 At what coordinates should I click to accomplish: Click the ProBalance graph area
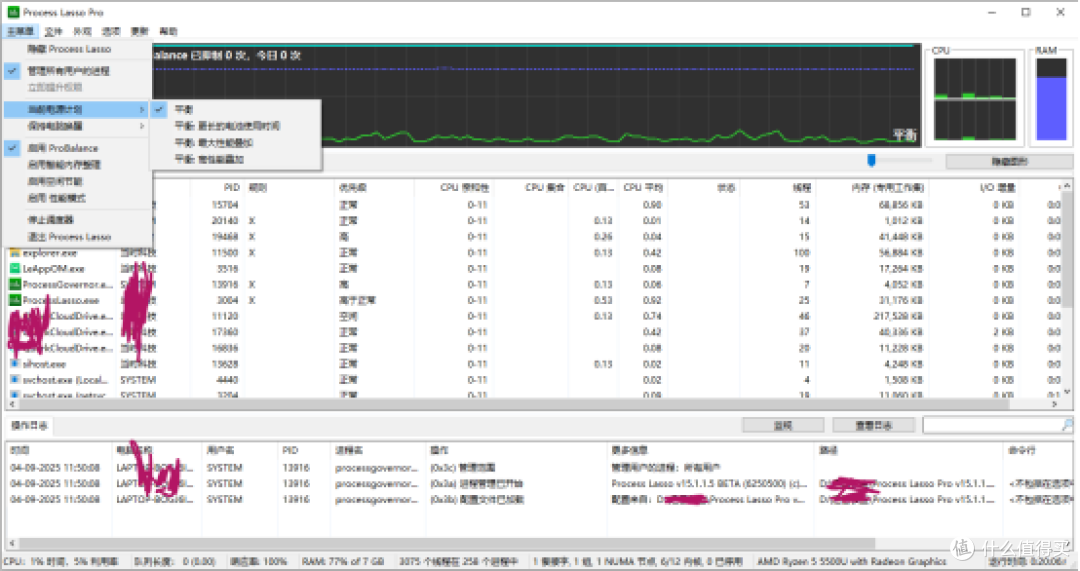[x=537, y=96]
